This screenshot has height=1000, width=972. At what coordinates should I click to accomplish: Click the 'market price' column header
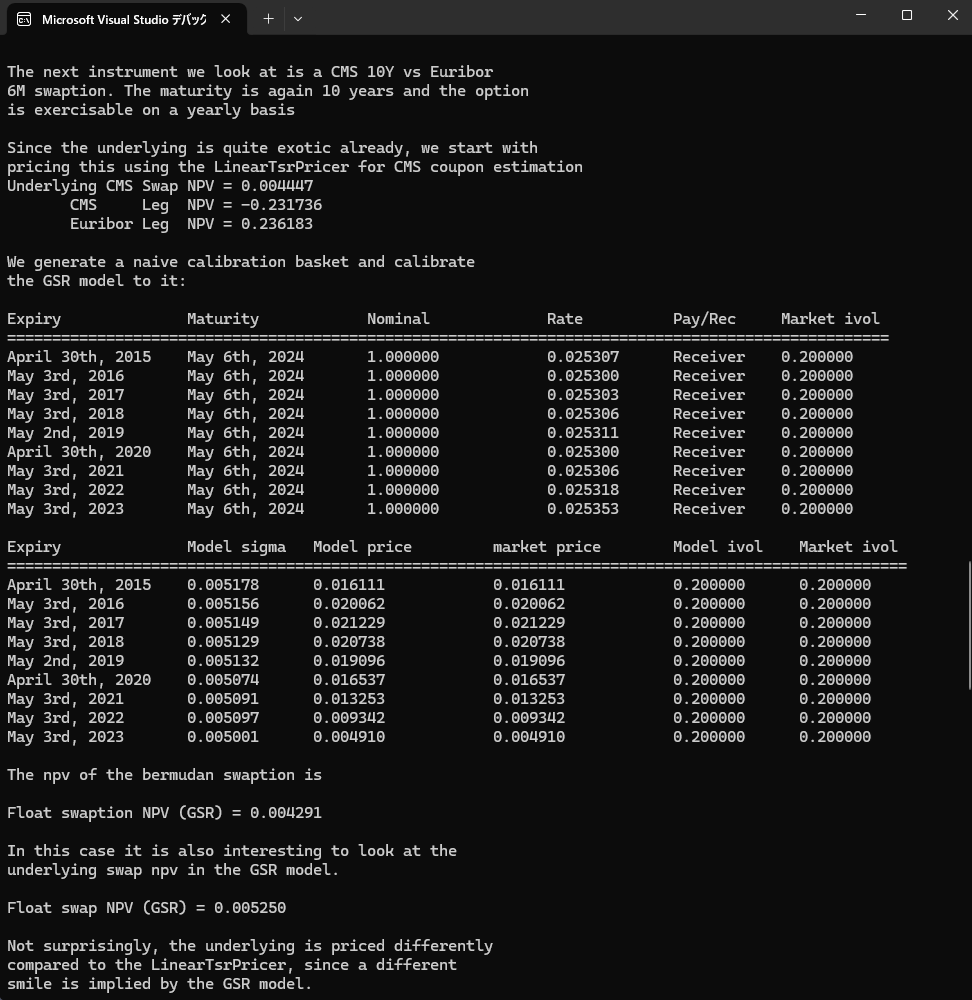547,547
